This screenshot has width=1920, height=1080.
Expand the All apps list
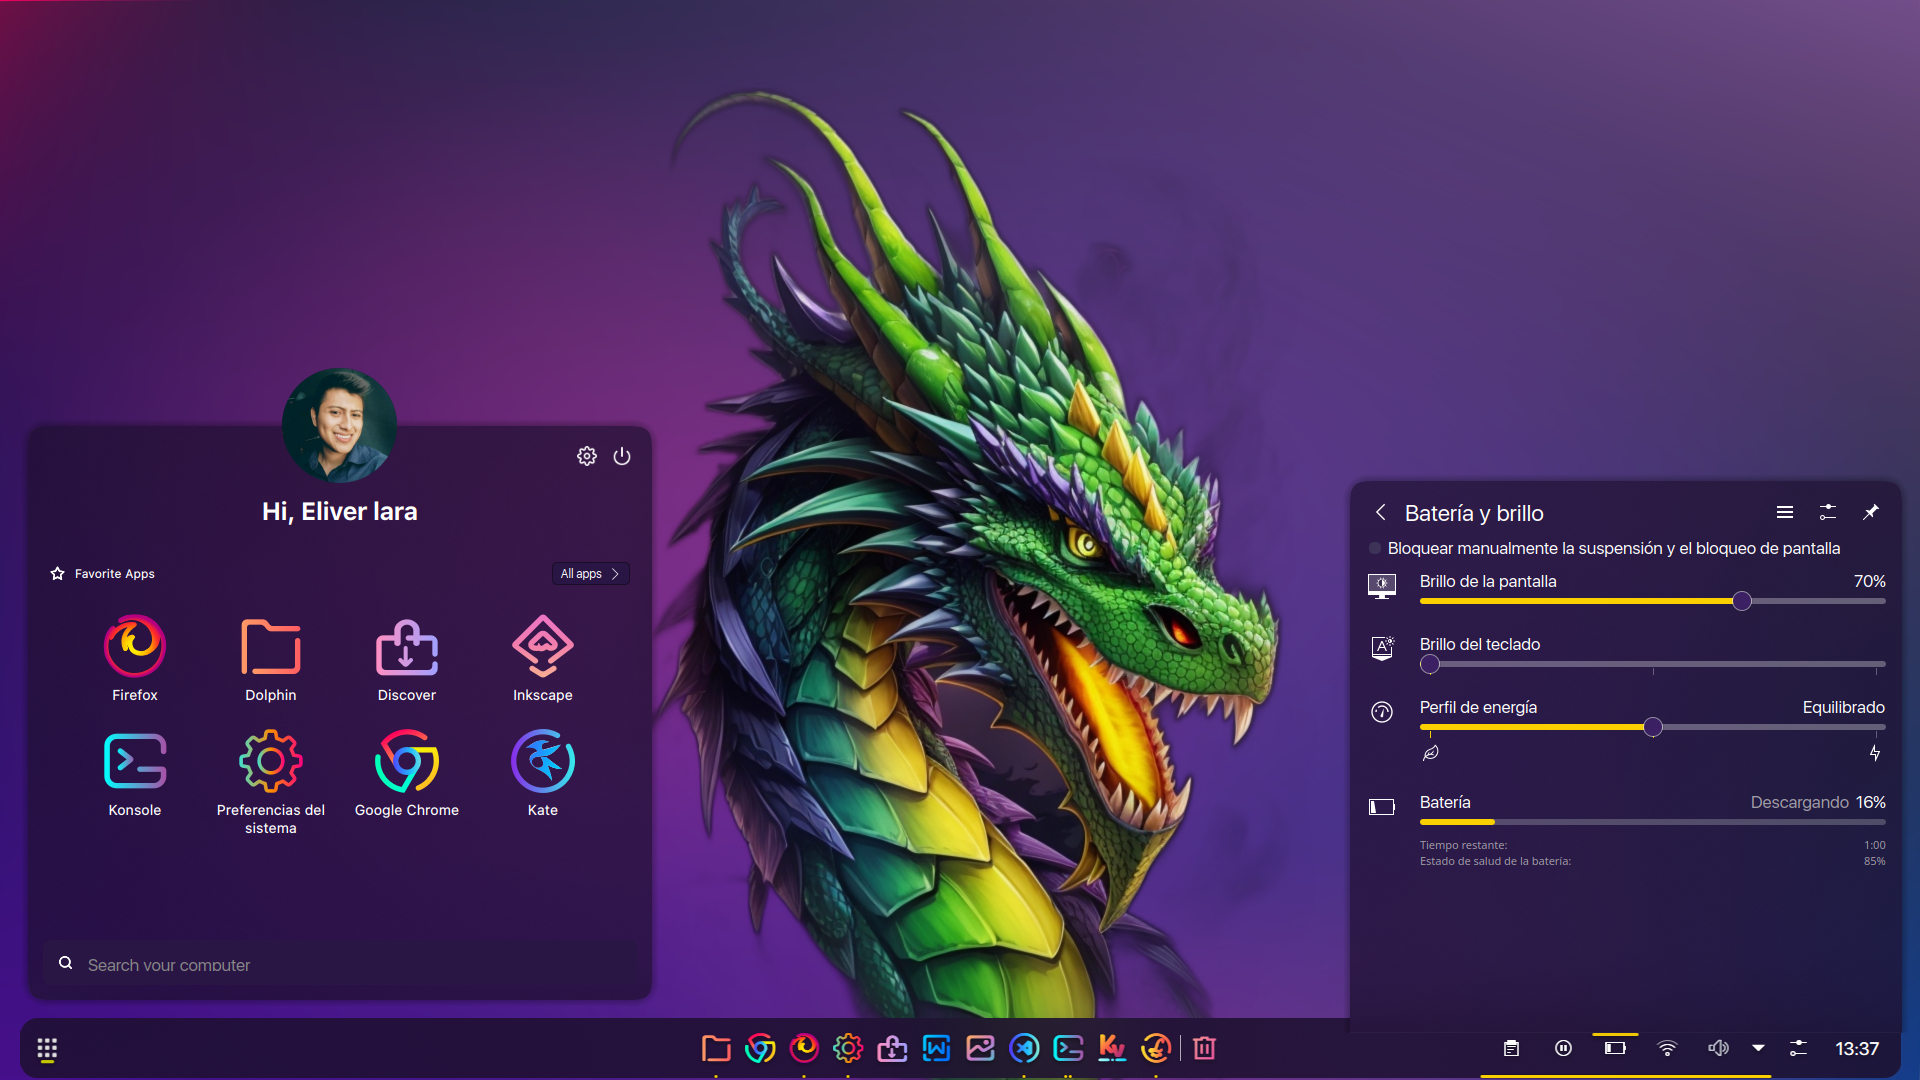click(590, 574)
